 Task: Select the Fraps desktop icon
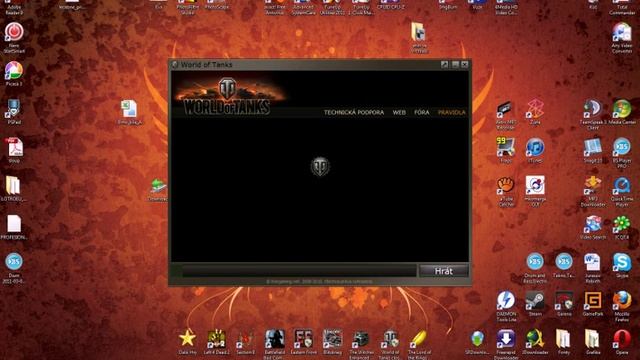(x=505, y=147)
